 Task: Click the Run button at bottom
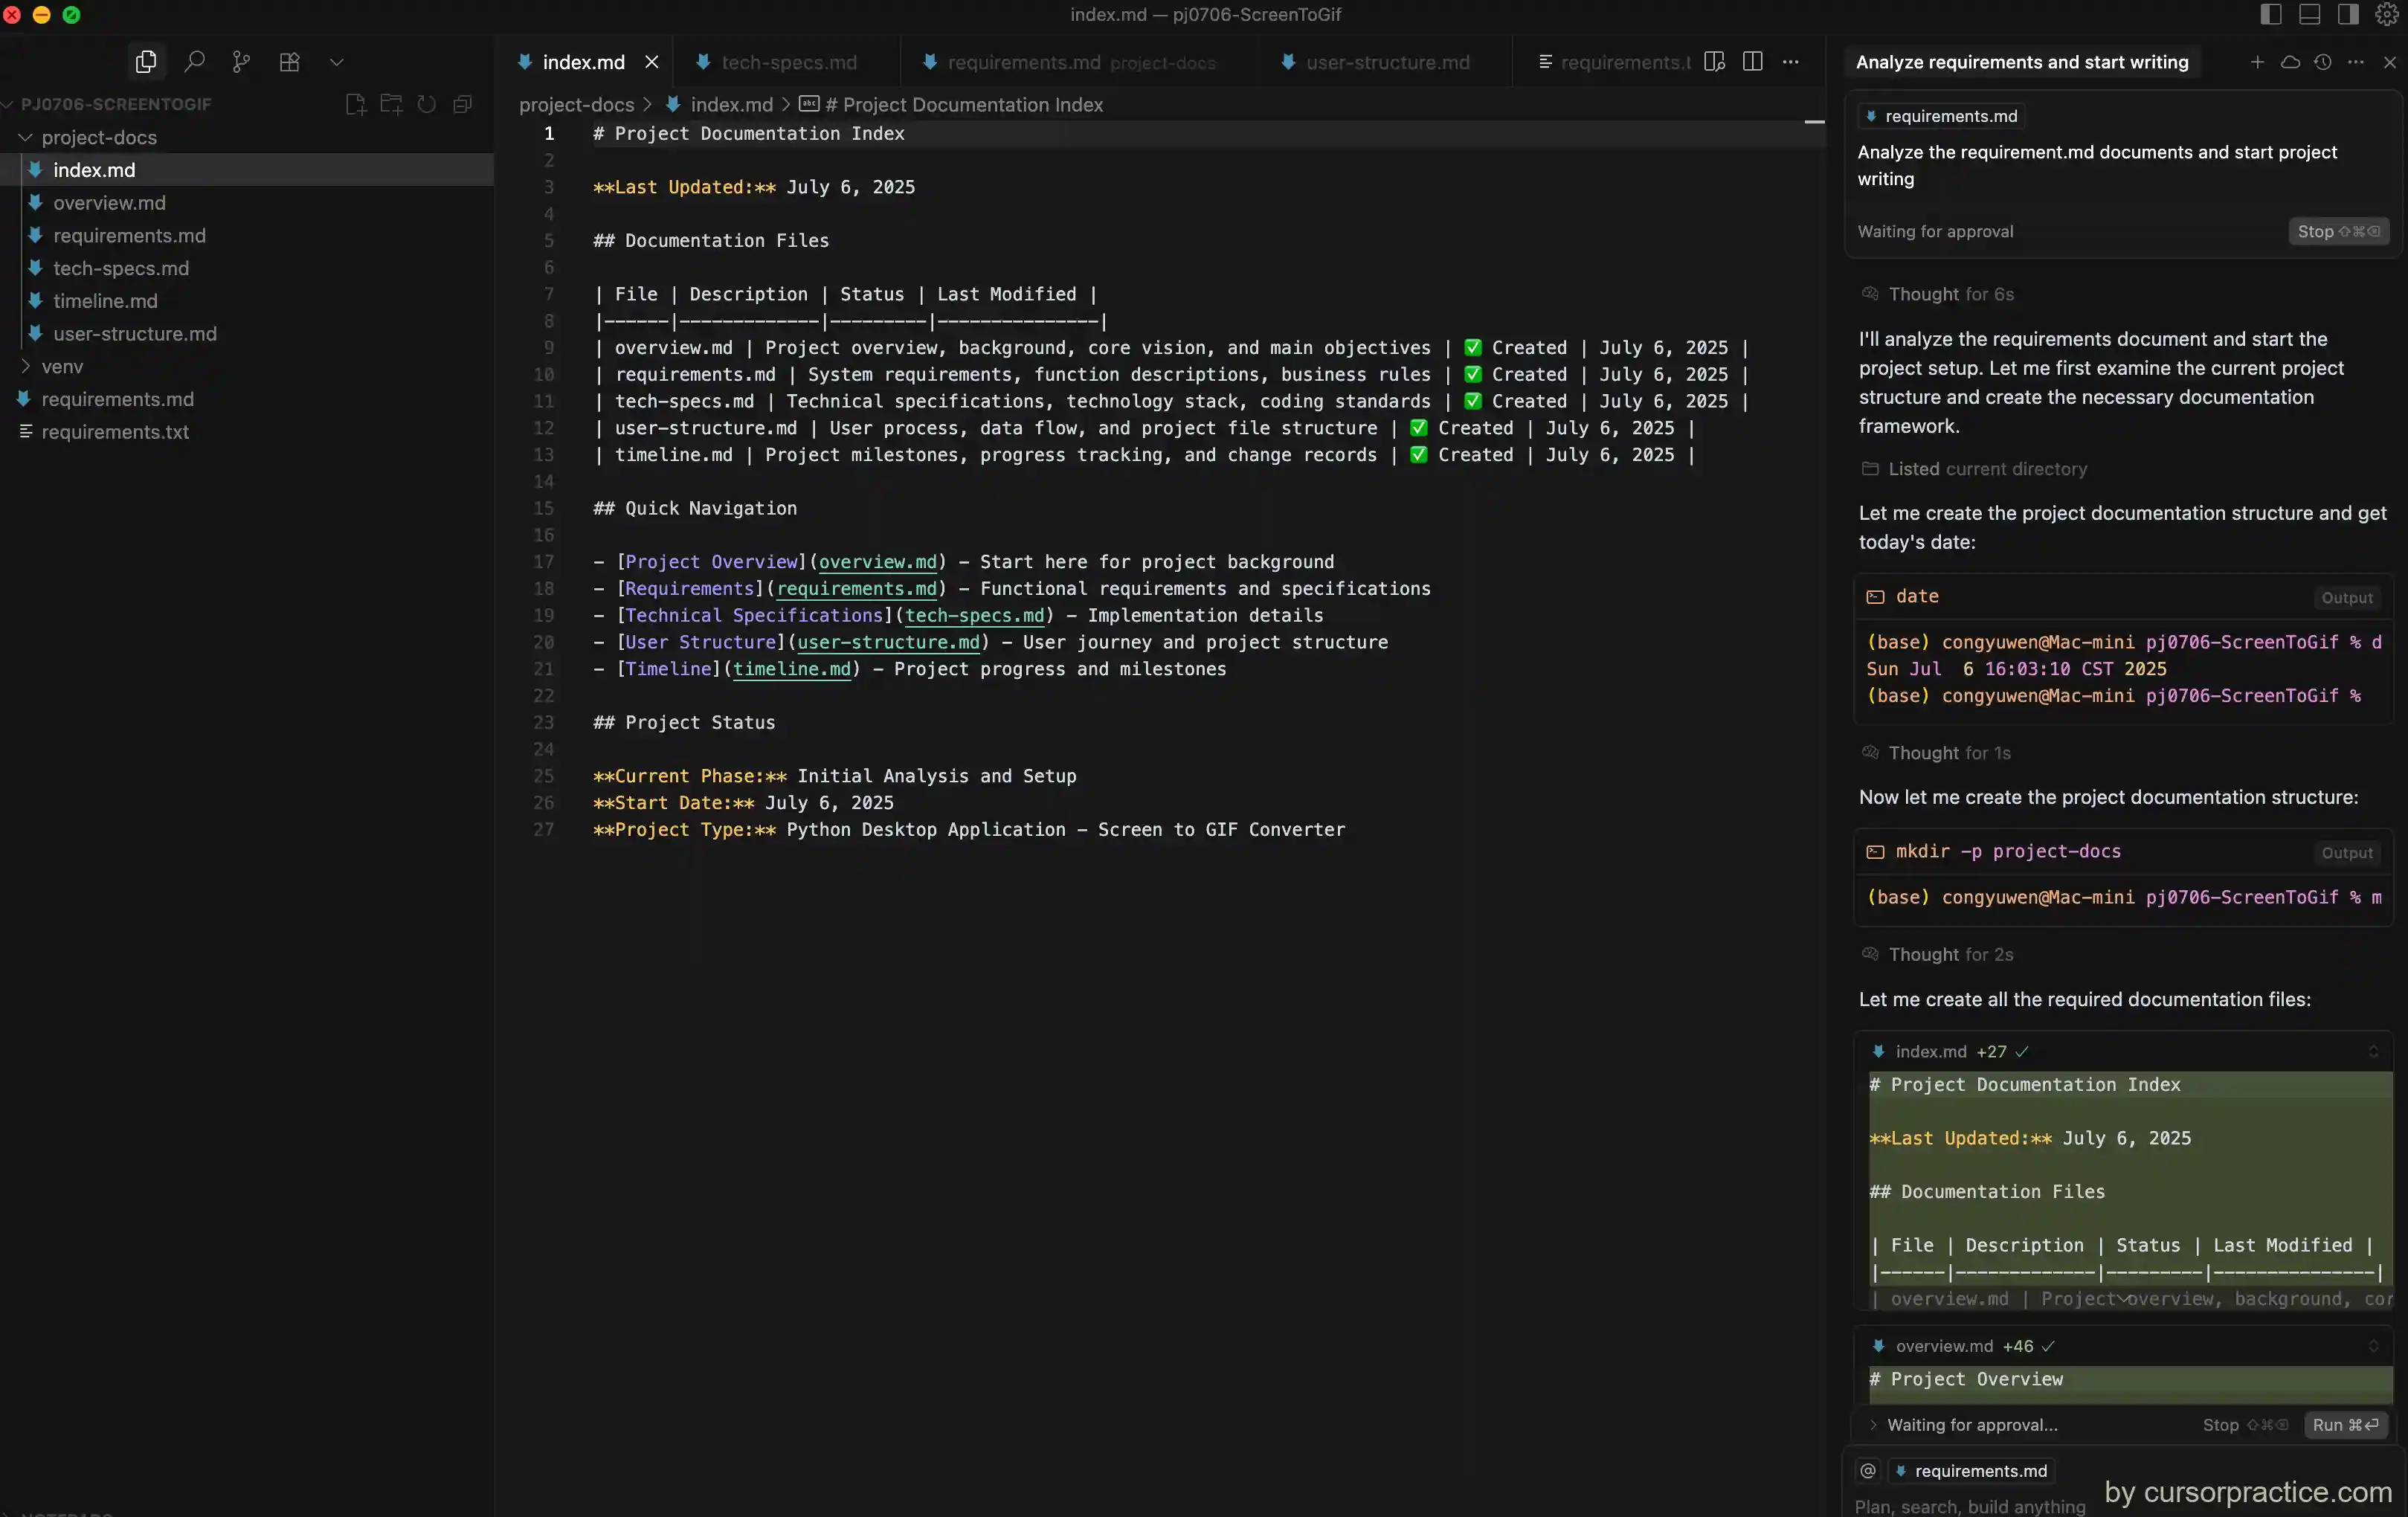pyautogui.click(x=2345, y=1425)
